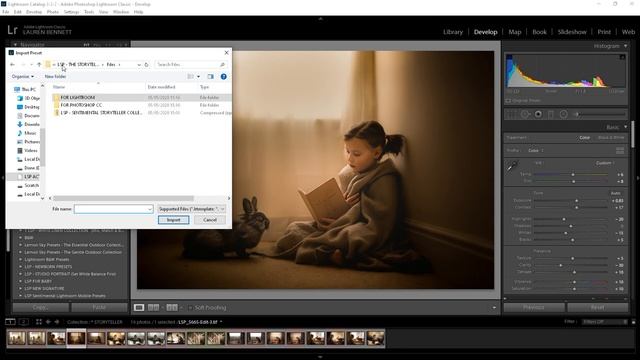Viewport: 640px width, 360px height.
Task: Open the view options dropdown in dialog
Action: 198,76
